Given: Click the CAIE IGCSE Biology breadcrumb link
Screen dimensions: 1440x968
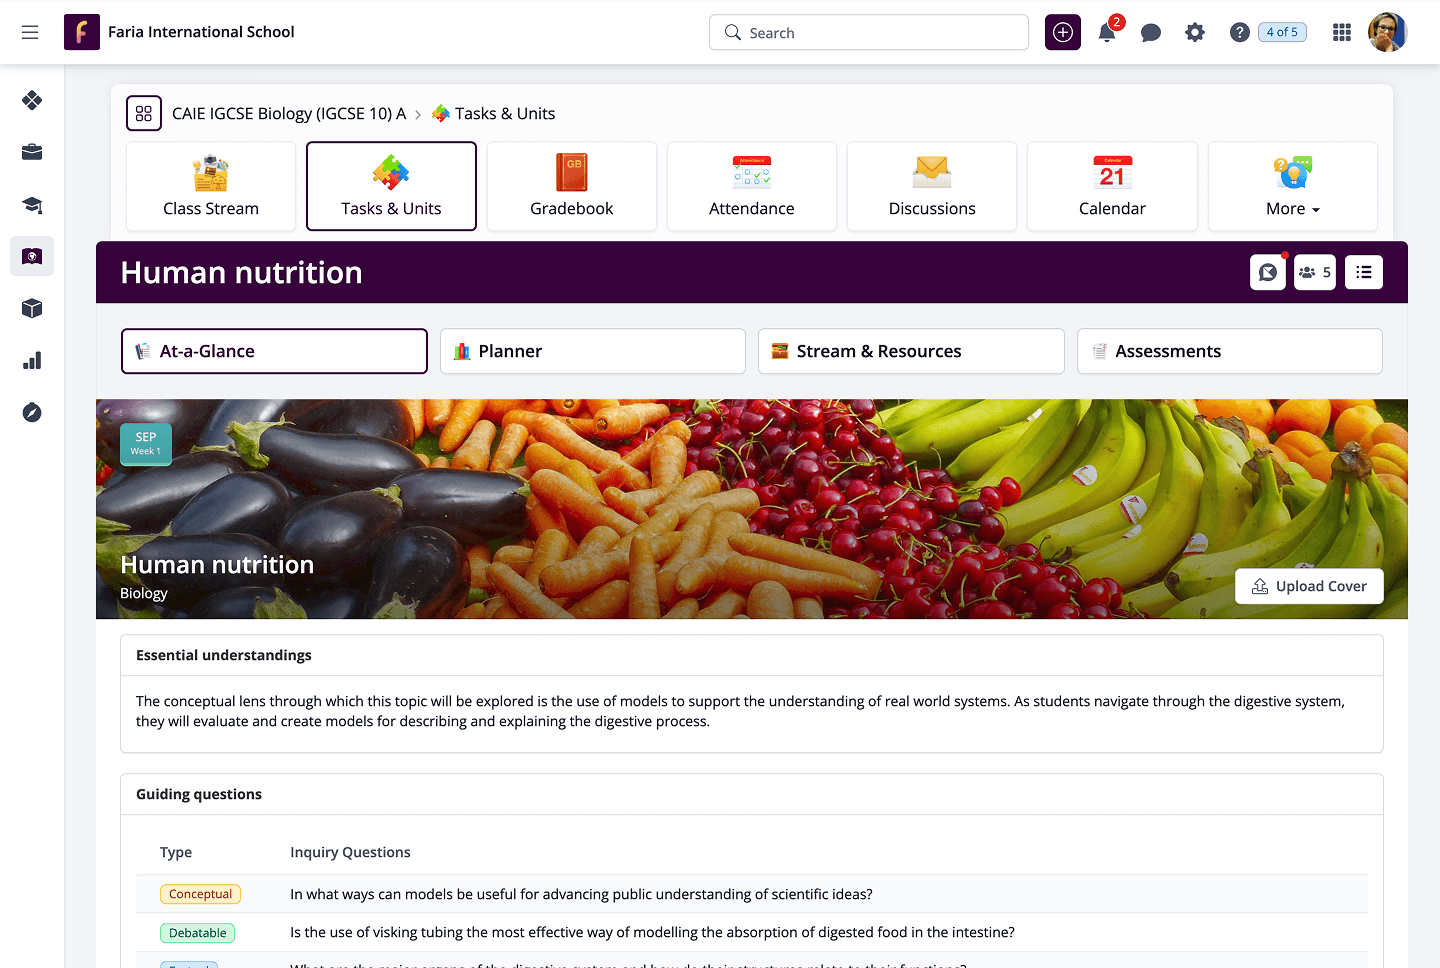Looking at the screenshot, I should click(x=289, y=113).
